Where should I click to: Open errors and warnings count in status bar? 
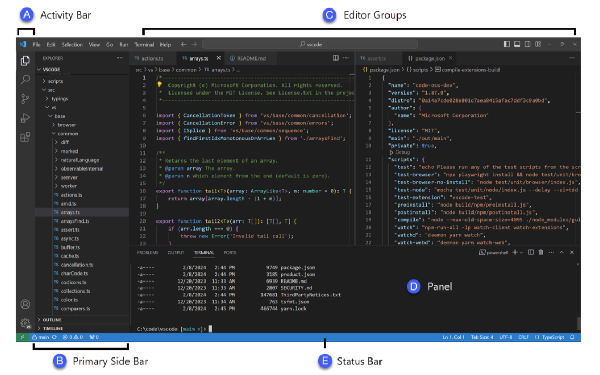73,337
